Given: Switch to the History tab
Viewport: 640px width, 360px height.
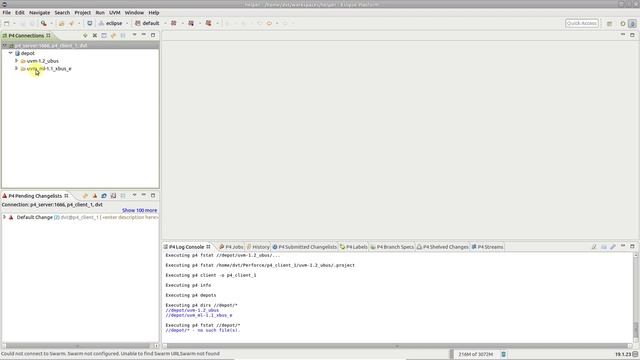Looking at the screenshot, I should pos(258,247).
